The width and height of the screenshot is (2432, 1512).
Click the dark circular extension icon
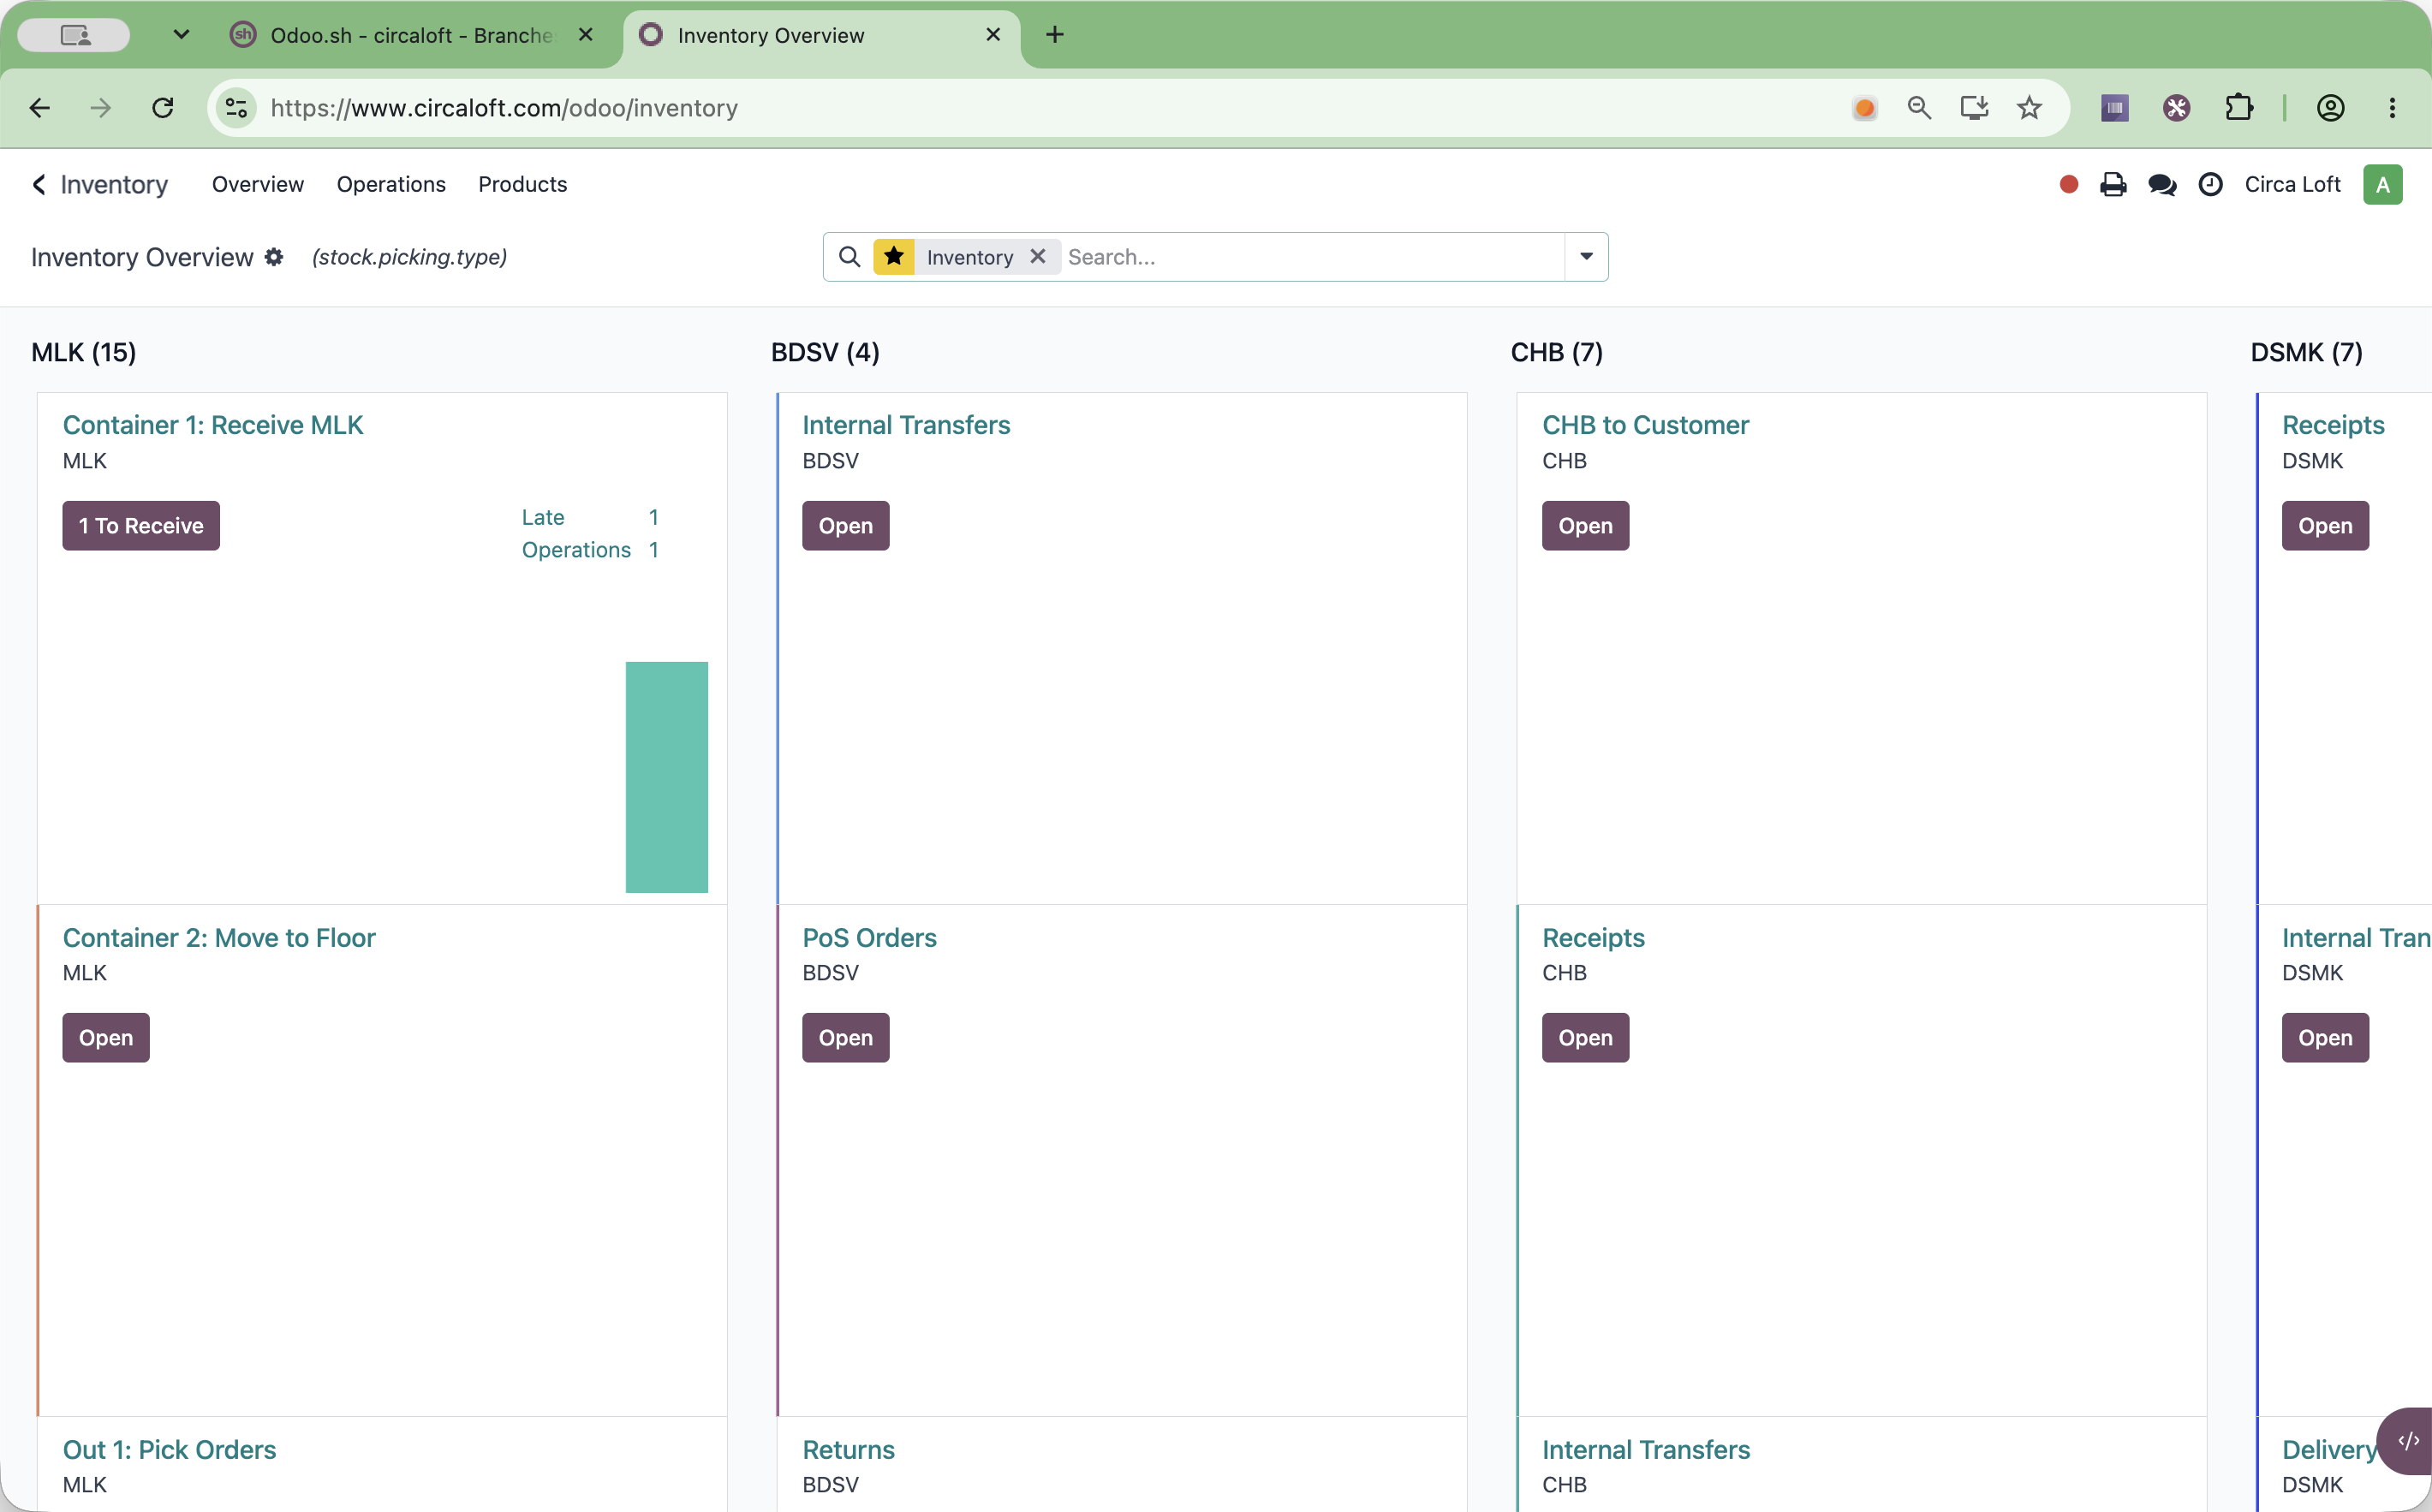2177,108
